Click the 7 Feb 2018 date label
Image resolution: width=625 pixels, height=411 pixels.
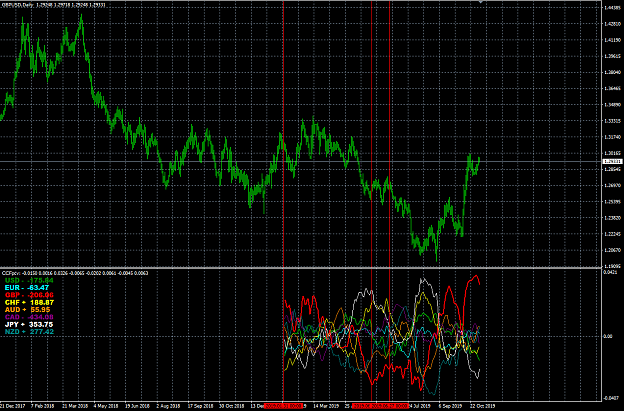[42, 406]
